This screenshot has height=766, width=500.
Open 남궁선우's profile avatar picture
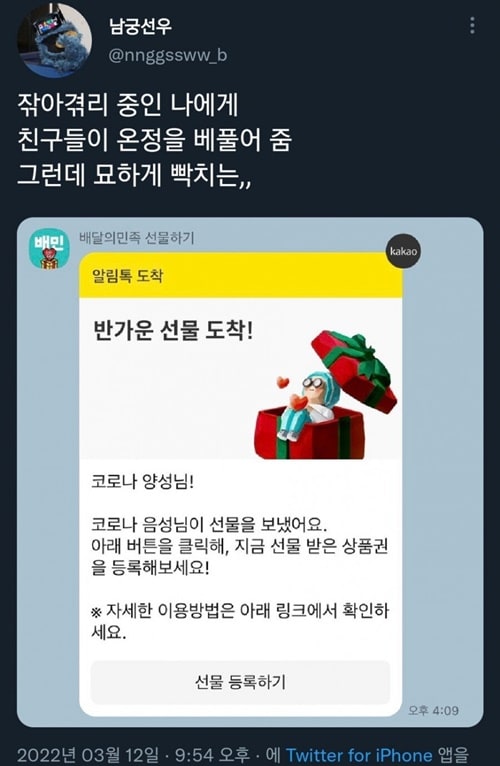click(x=55, y=41)
